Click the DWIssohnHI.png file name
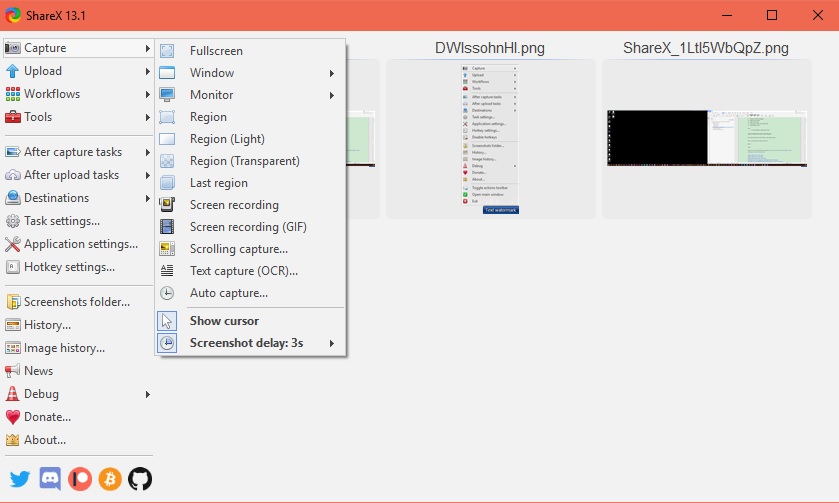Image resolution: width=839 pixels, height=503 pixels. pos(490,48)
